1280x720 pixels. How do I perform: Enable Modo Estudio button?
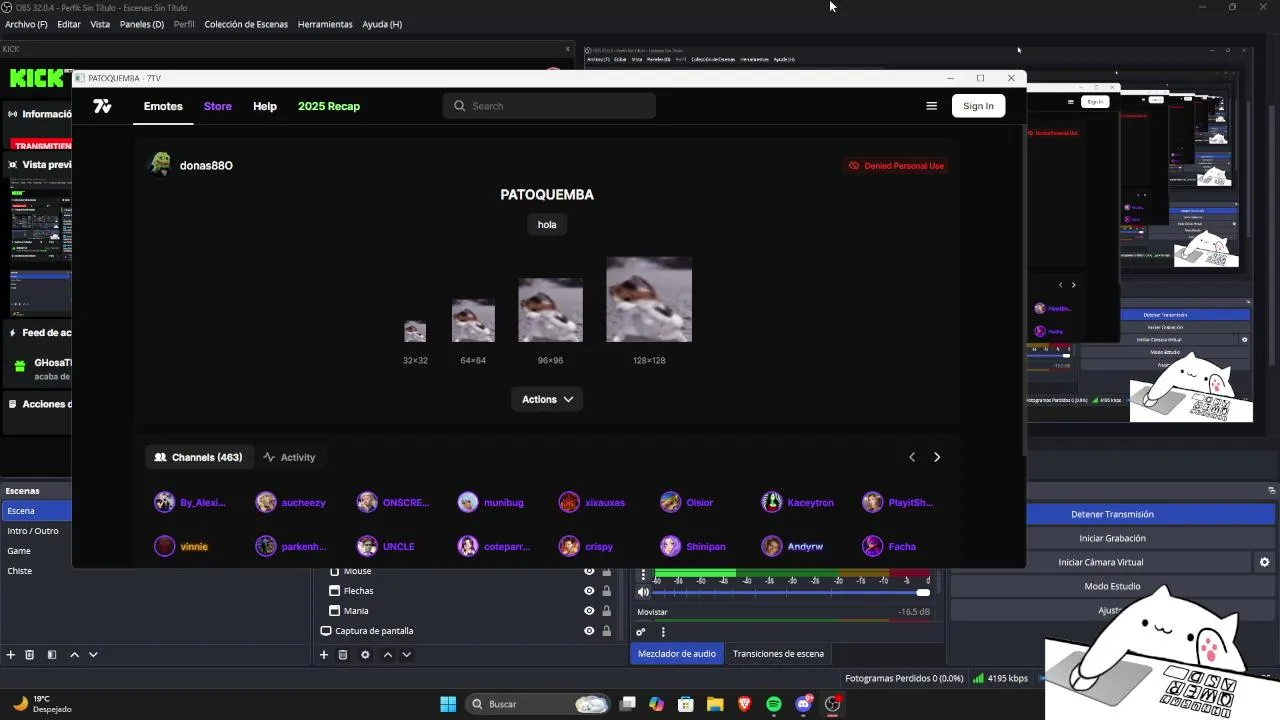1112,586
